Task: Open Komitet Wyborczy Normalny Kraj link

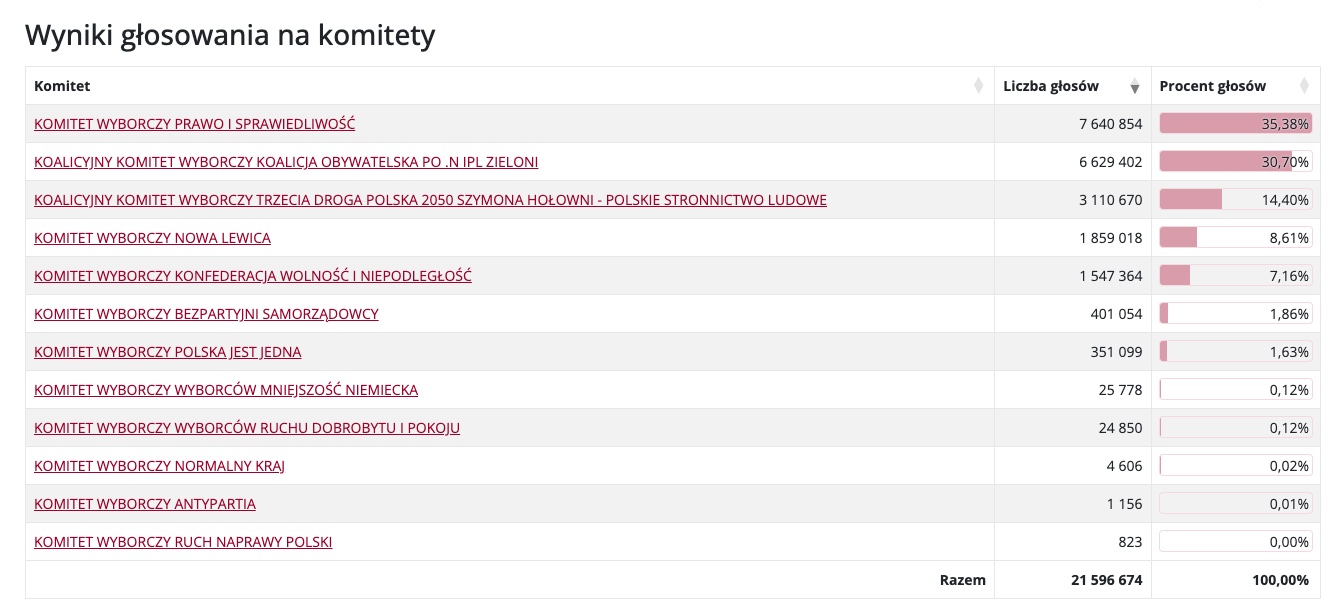Action: (x=159, y=466)
